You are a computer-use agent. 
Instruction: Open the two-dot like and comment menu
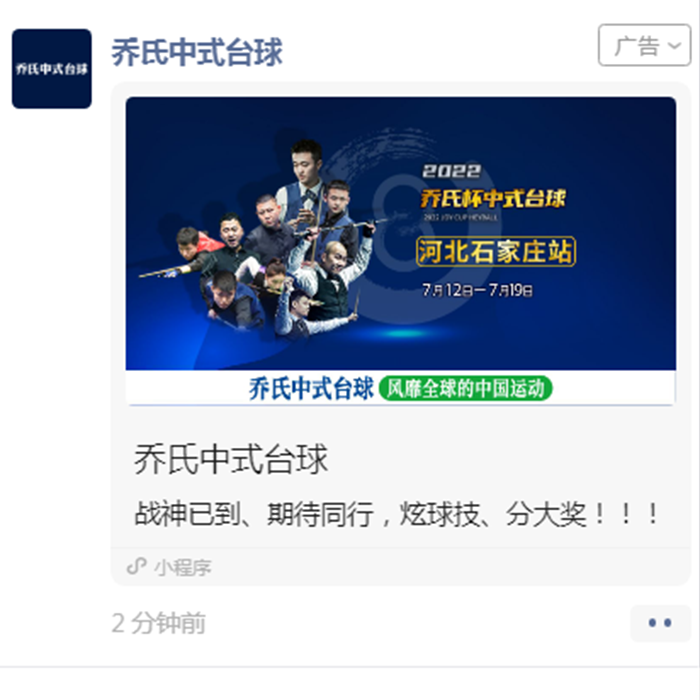point(660,623)
